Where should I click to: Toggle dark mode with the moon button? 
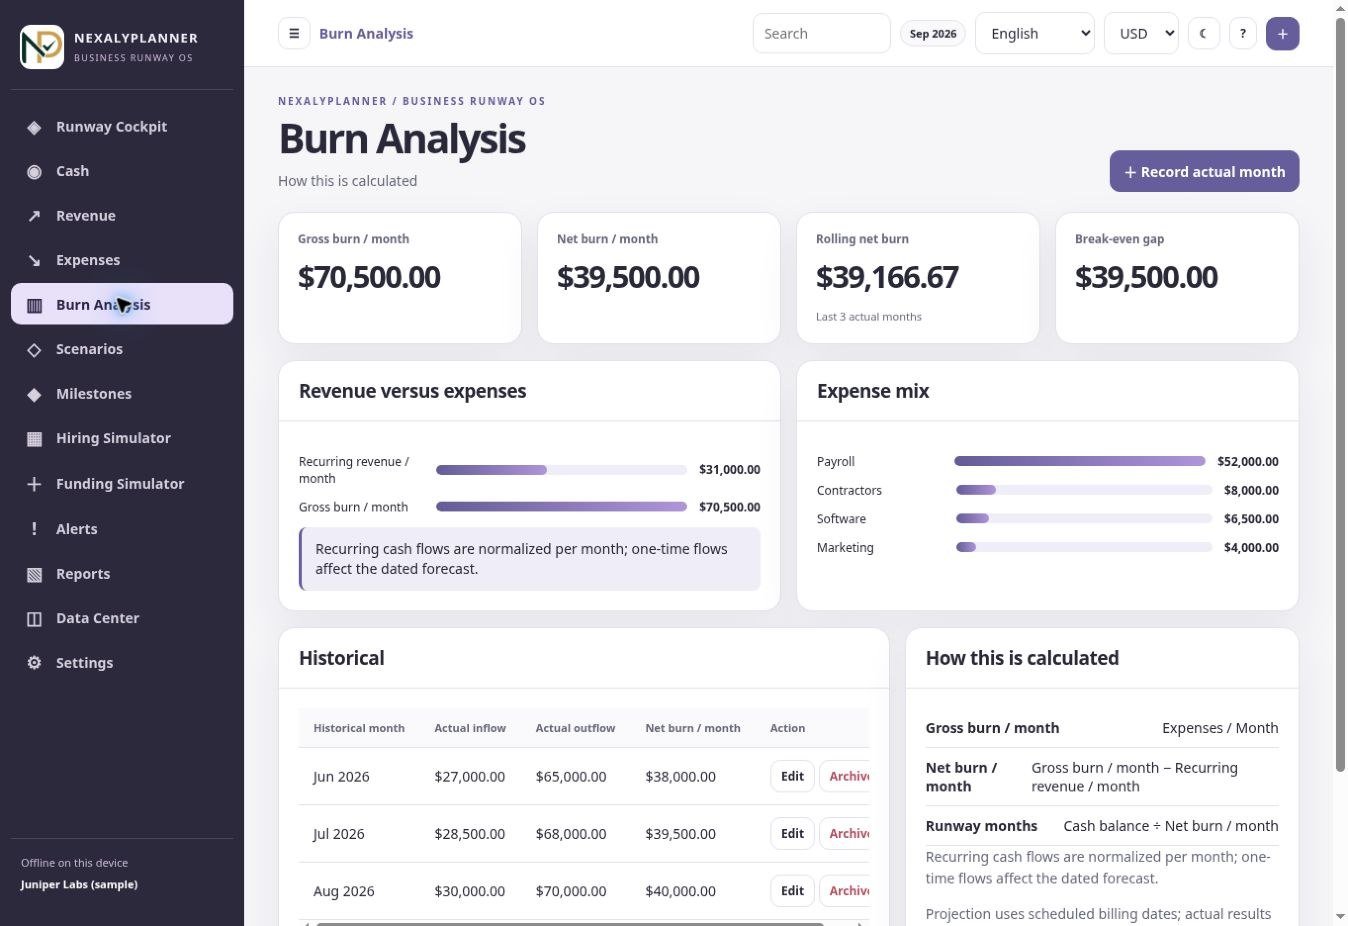click(1204, 33)
